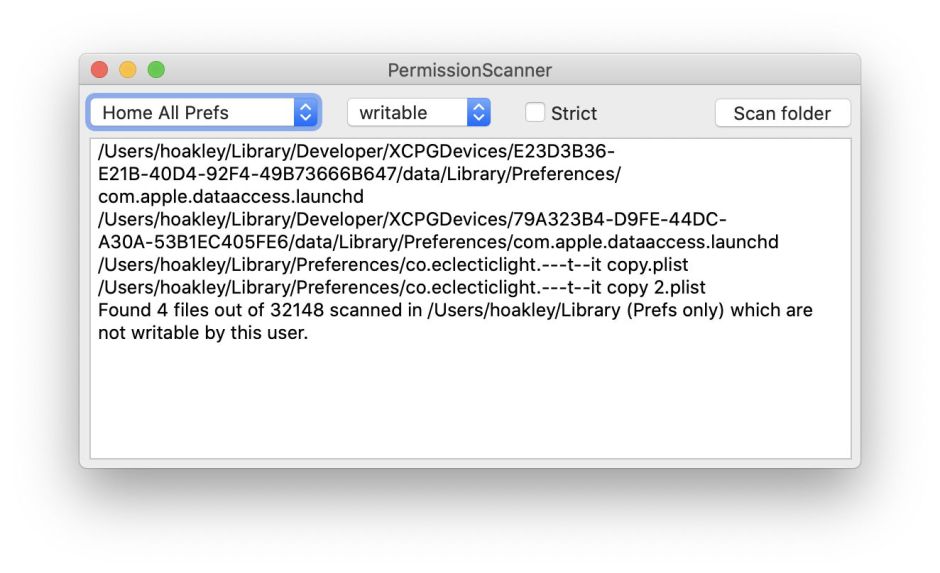Click the path line containing XCPGDevices/79A323B4
The width and height of the screenshot is (940, 573).
click(412, 220)
